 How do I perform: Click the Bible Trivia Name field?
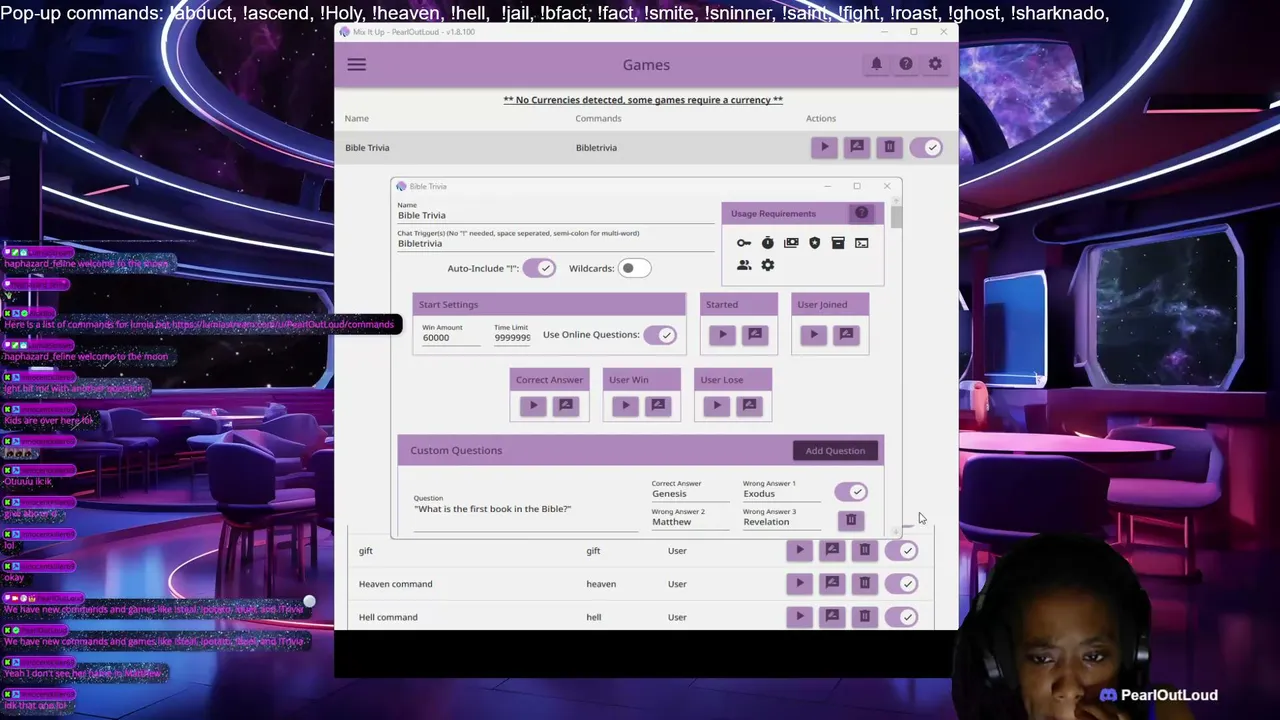click(x=555, y=215)
